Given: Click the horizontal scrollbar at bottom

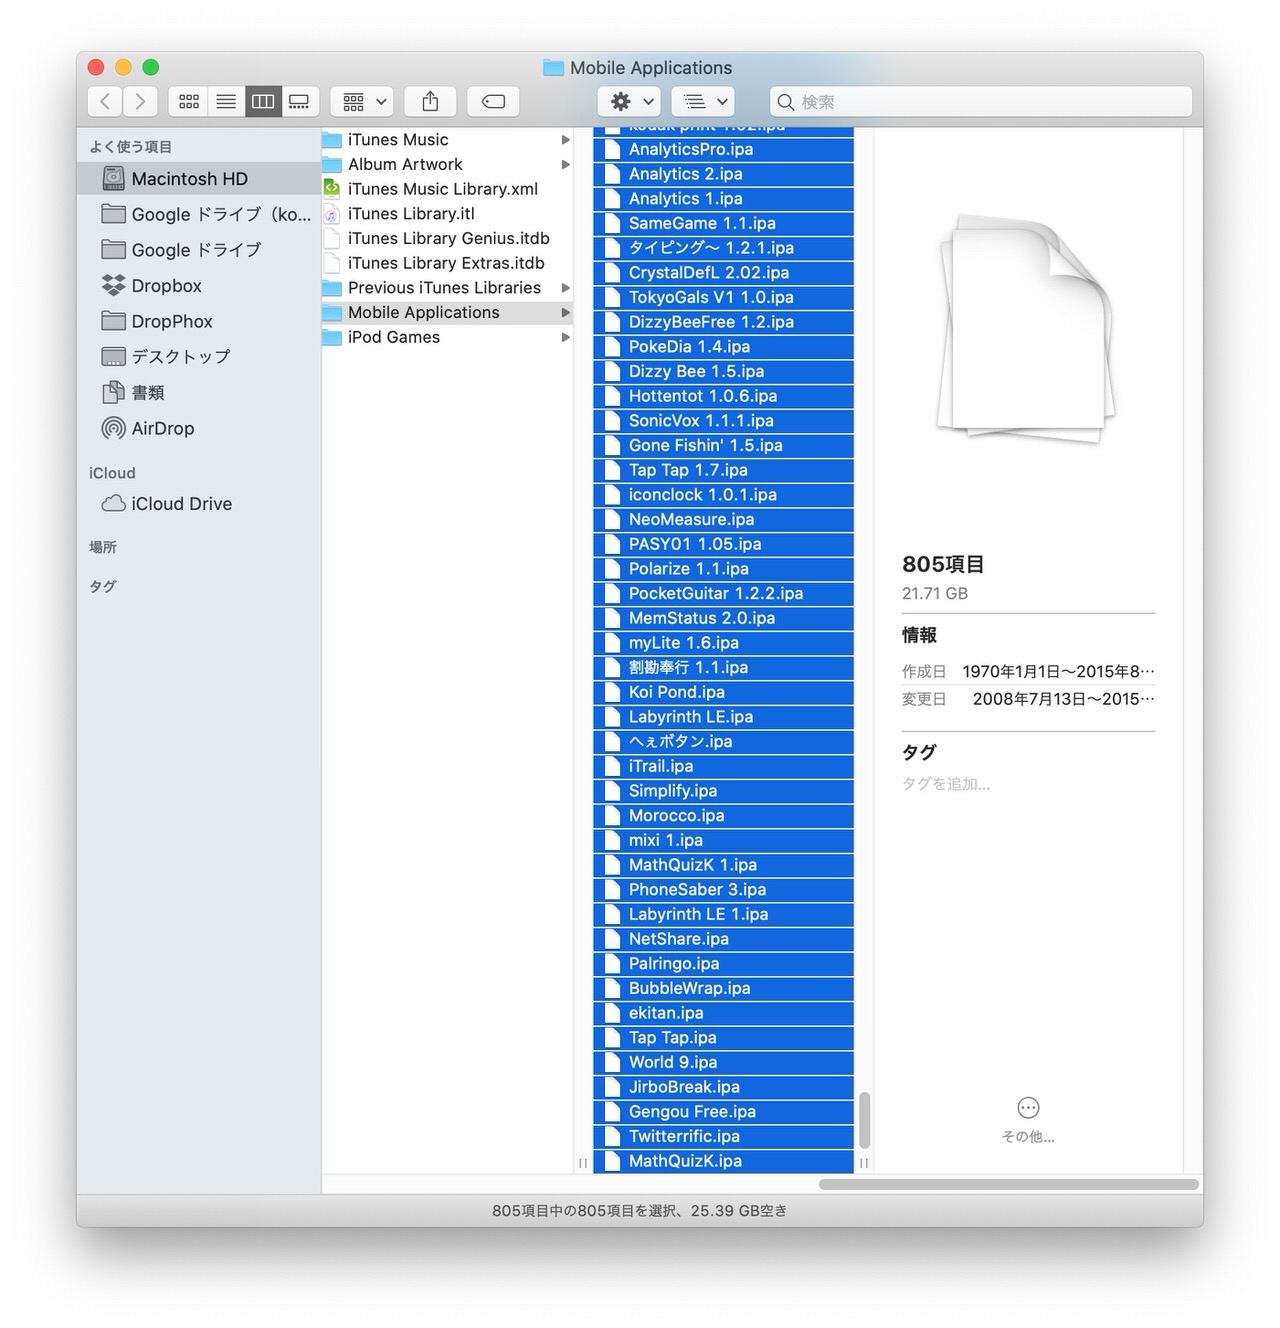Looking at the screenshot, I should pos(1008,1184).
